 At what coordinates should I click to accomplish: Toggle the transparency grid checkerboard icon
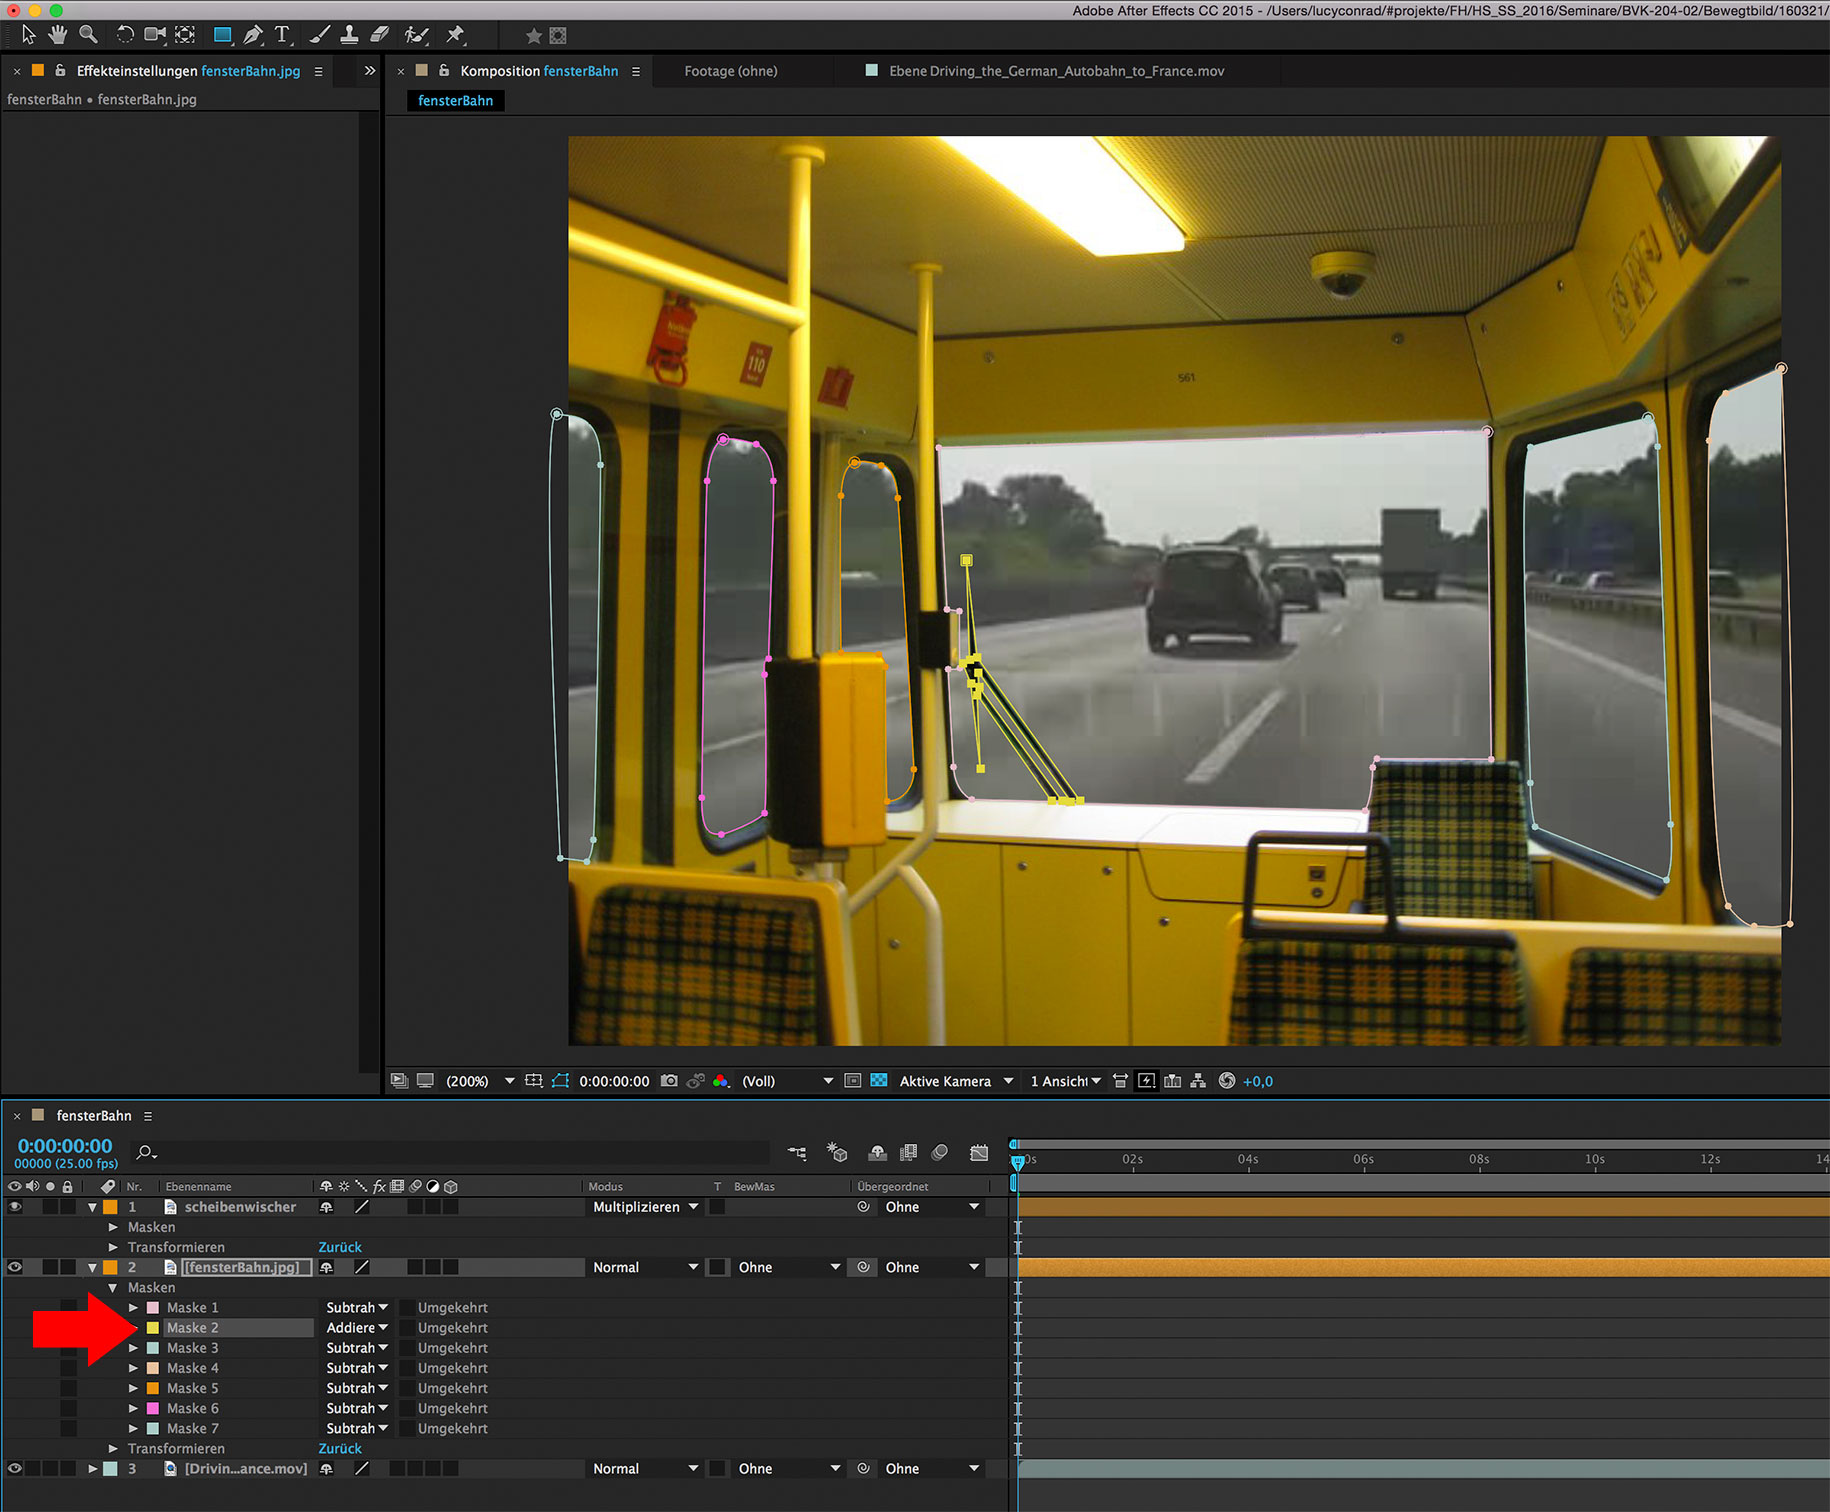point(879,1081)
